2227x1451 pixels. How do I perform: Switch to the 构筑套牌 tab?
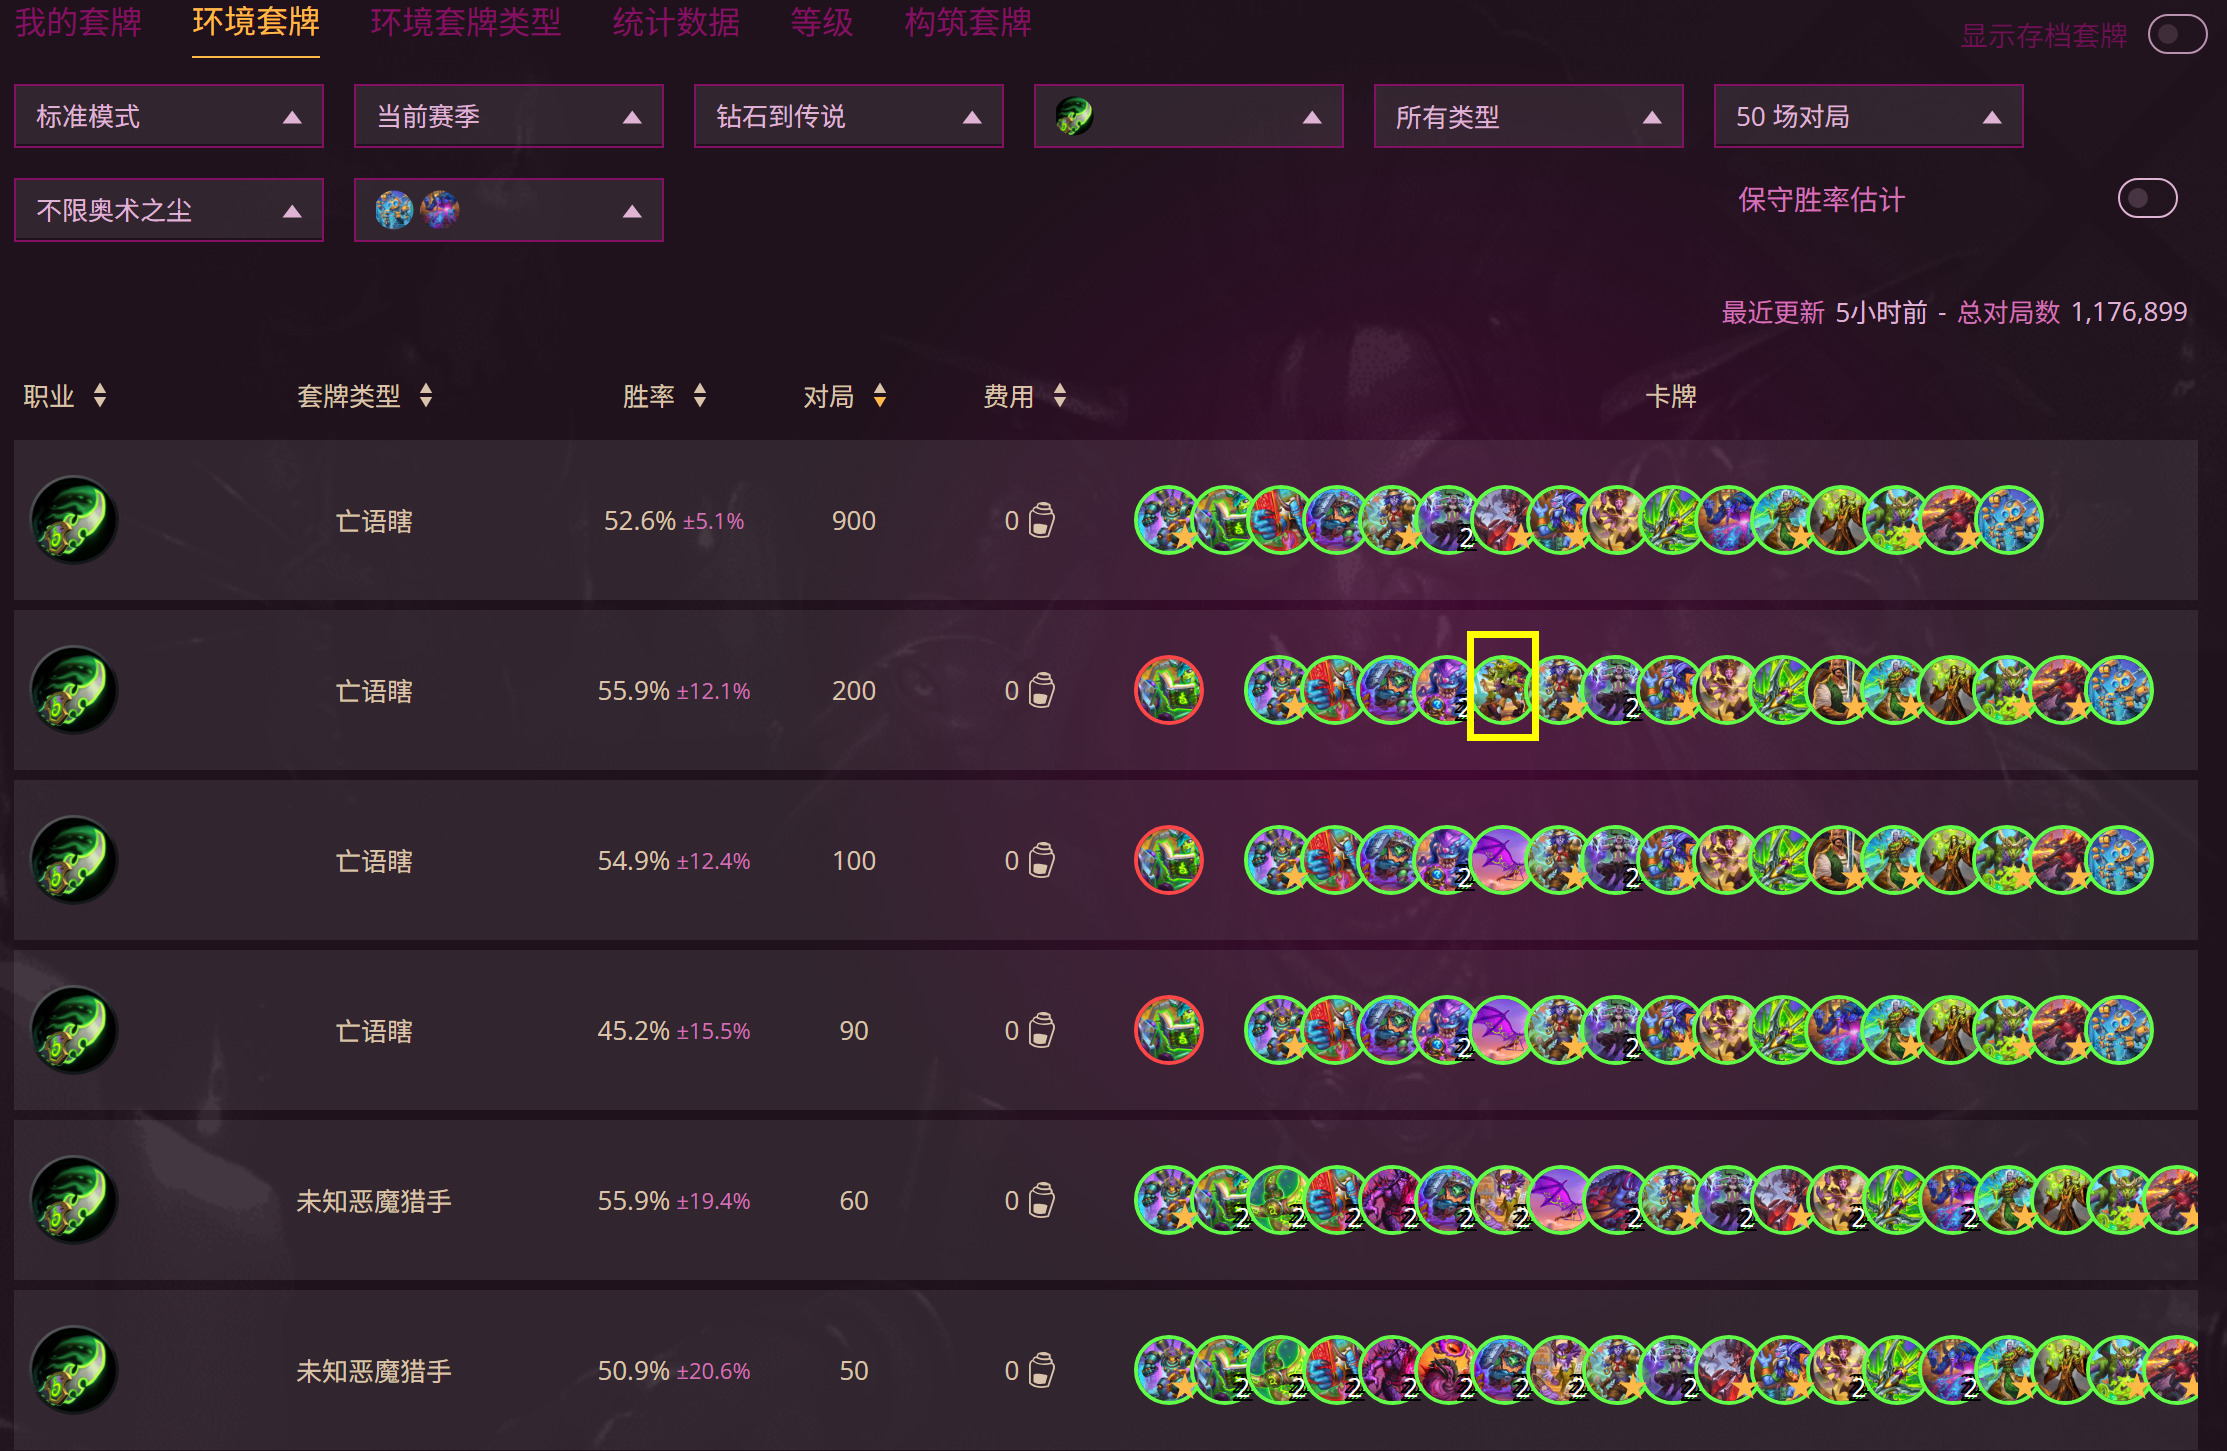coord(968,22)
